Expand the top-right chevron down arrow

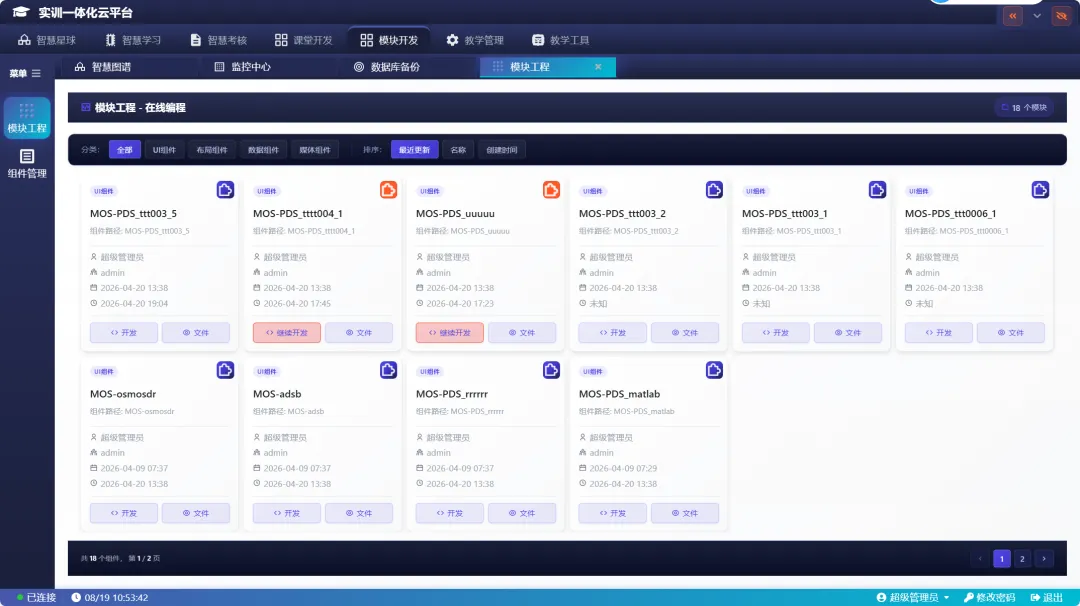pyautogui.click(x=1037, y=16)
